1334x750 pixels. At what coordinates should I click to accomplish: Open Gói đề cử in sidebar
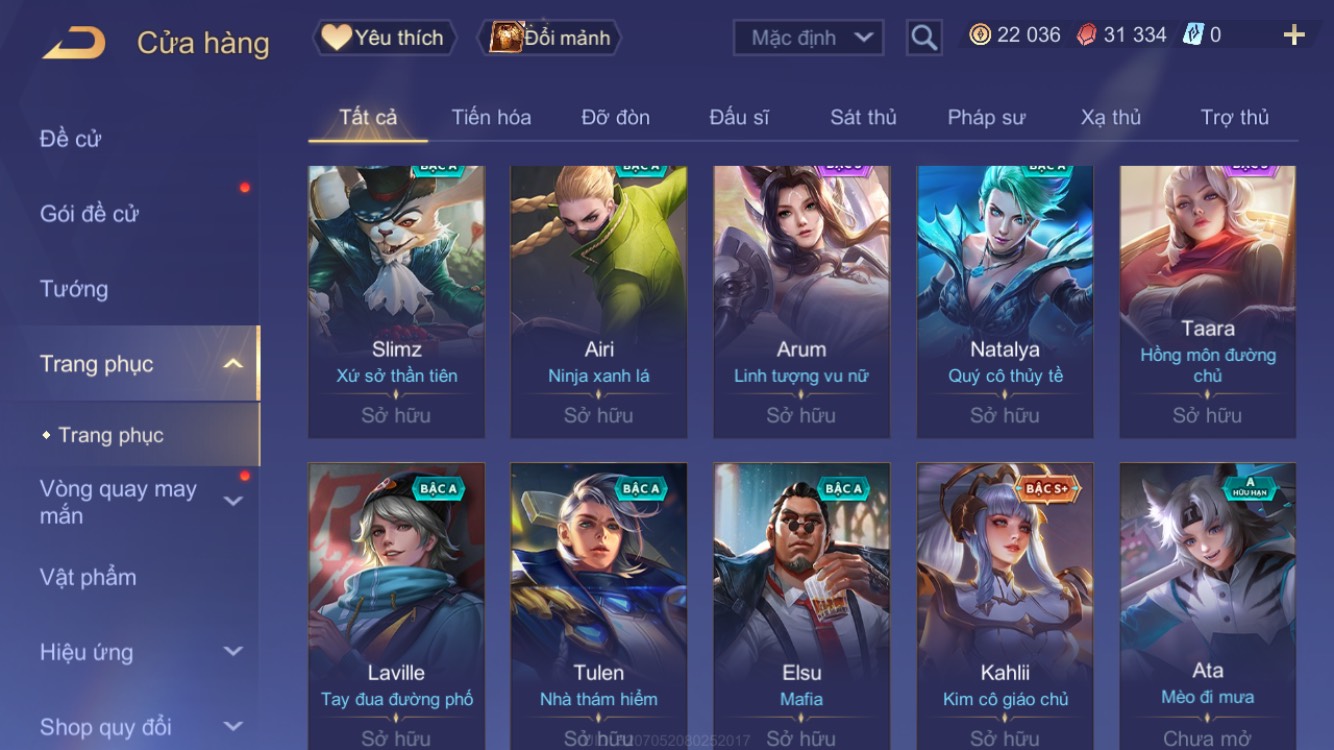pos(89,213)
